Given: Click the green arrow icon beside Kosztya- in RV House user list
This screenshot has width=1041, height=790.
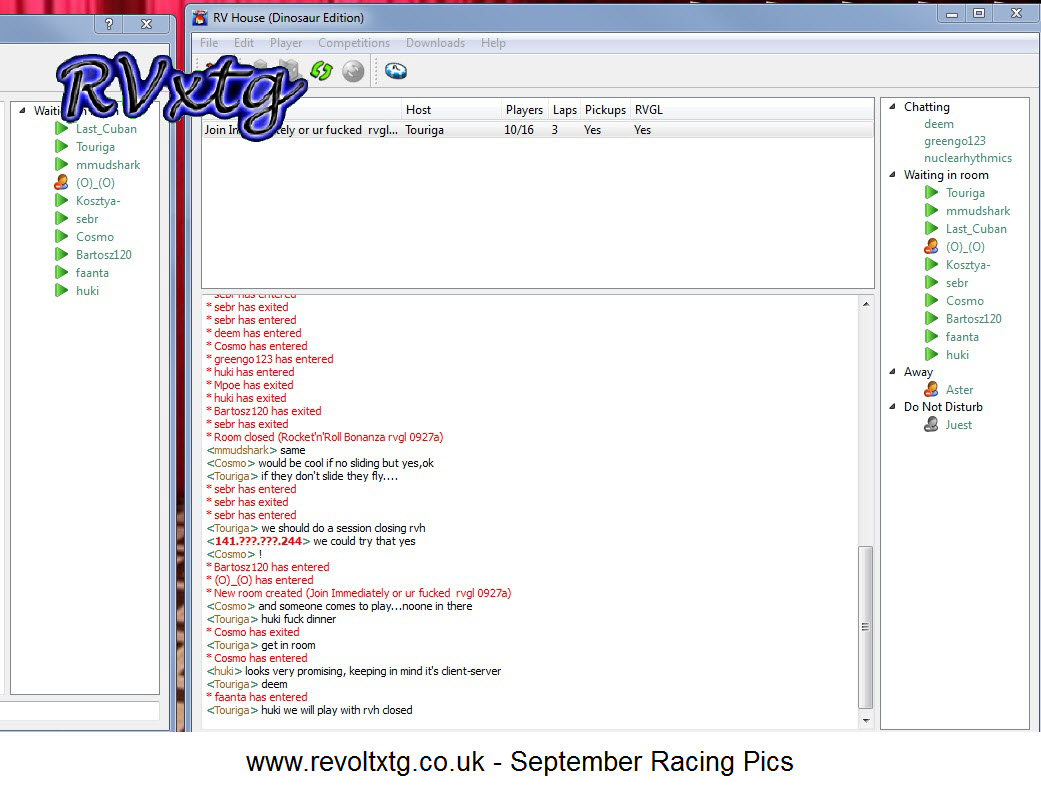Looking at the screenshot, I should 932,264.
